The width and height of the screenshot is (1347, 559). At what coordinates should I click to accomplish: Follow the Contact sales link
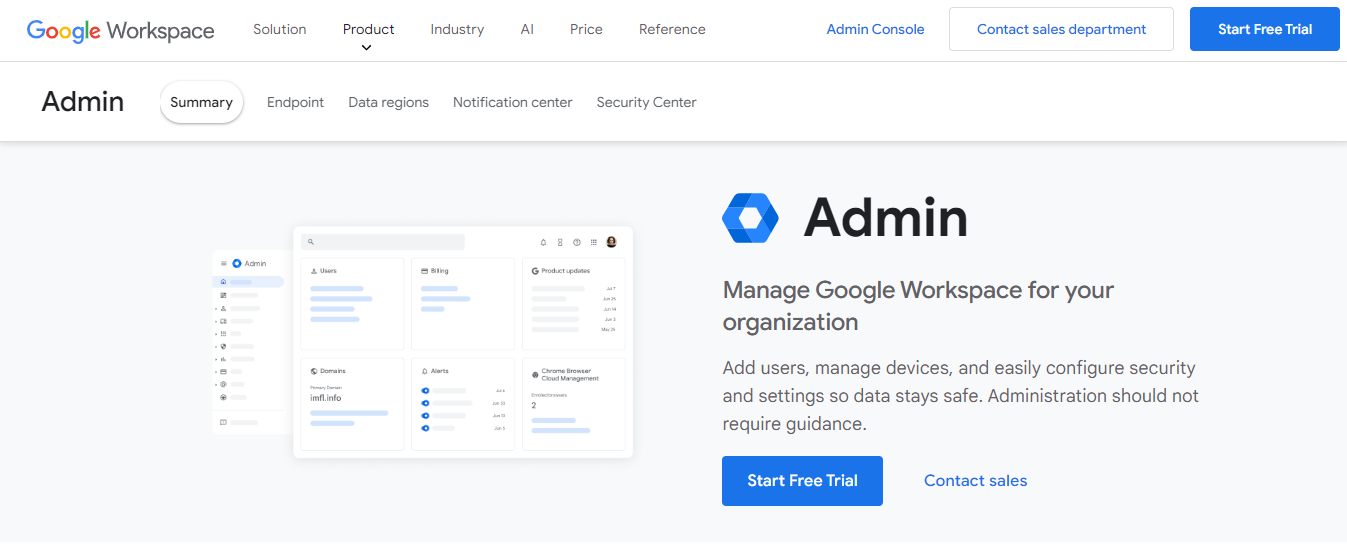[x=975, y=481]
